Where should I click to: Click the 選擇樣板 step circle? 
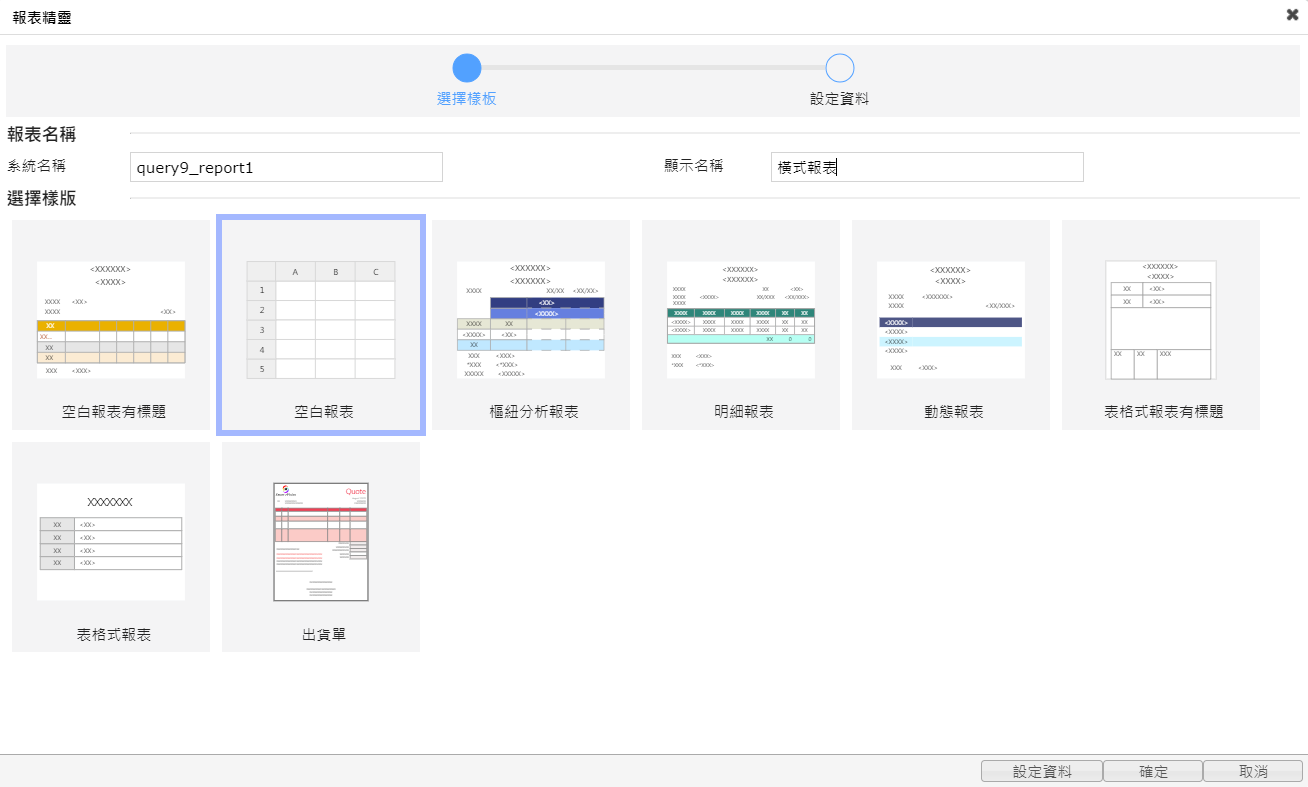coord(467,68)
